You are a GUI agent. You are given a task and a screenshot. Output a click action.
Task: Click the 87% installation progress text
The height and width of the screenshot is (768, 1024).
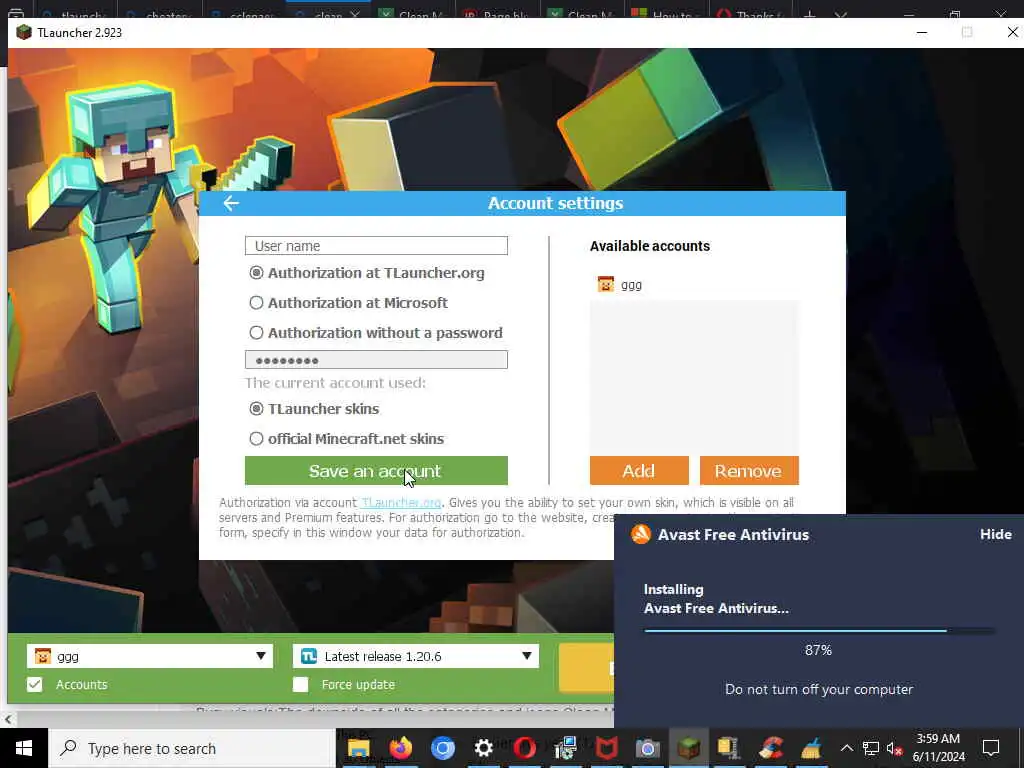pyautogui.click(x=818, y=650)
